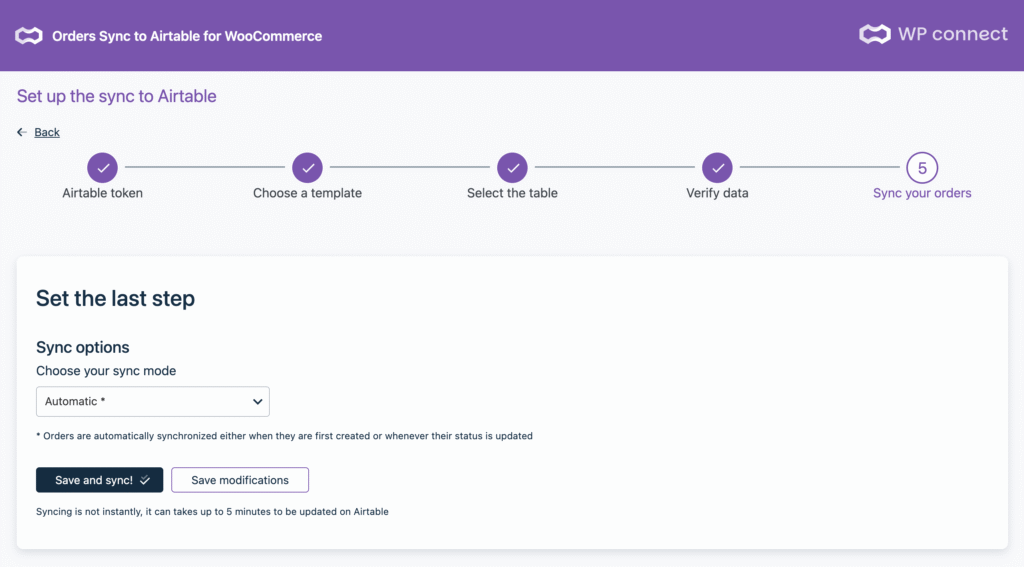
Task: Click the Orders Sync to Airtable for WooCommerce title
Action: [187, 36]
